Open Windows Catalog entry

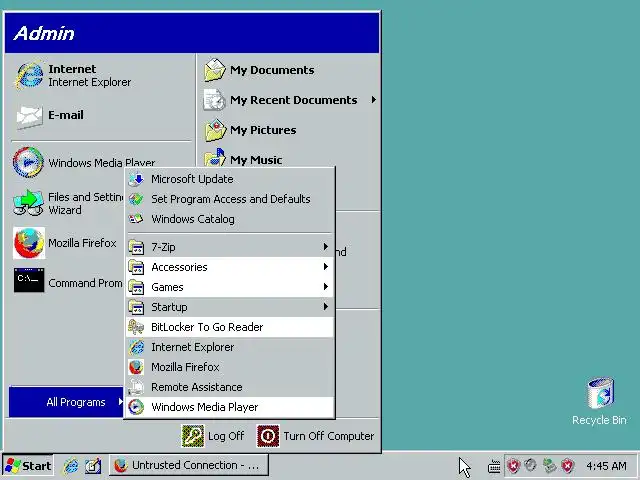(x=230, y=219)
